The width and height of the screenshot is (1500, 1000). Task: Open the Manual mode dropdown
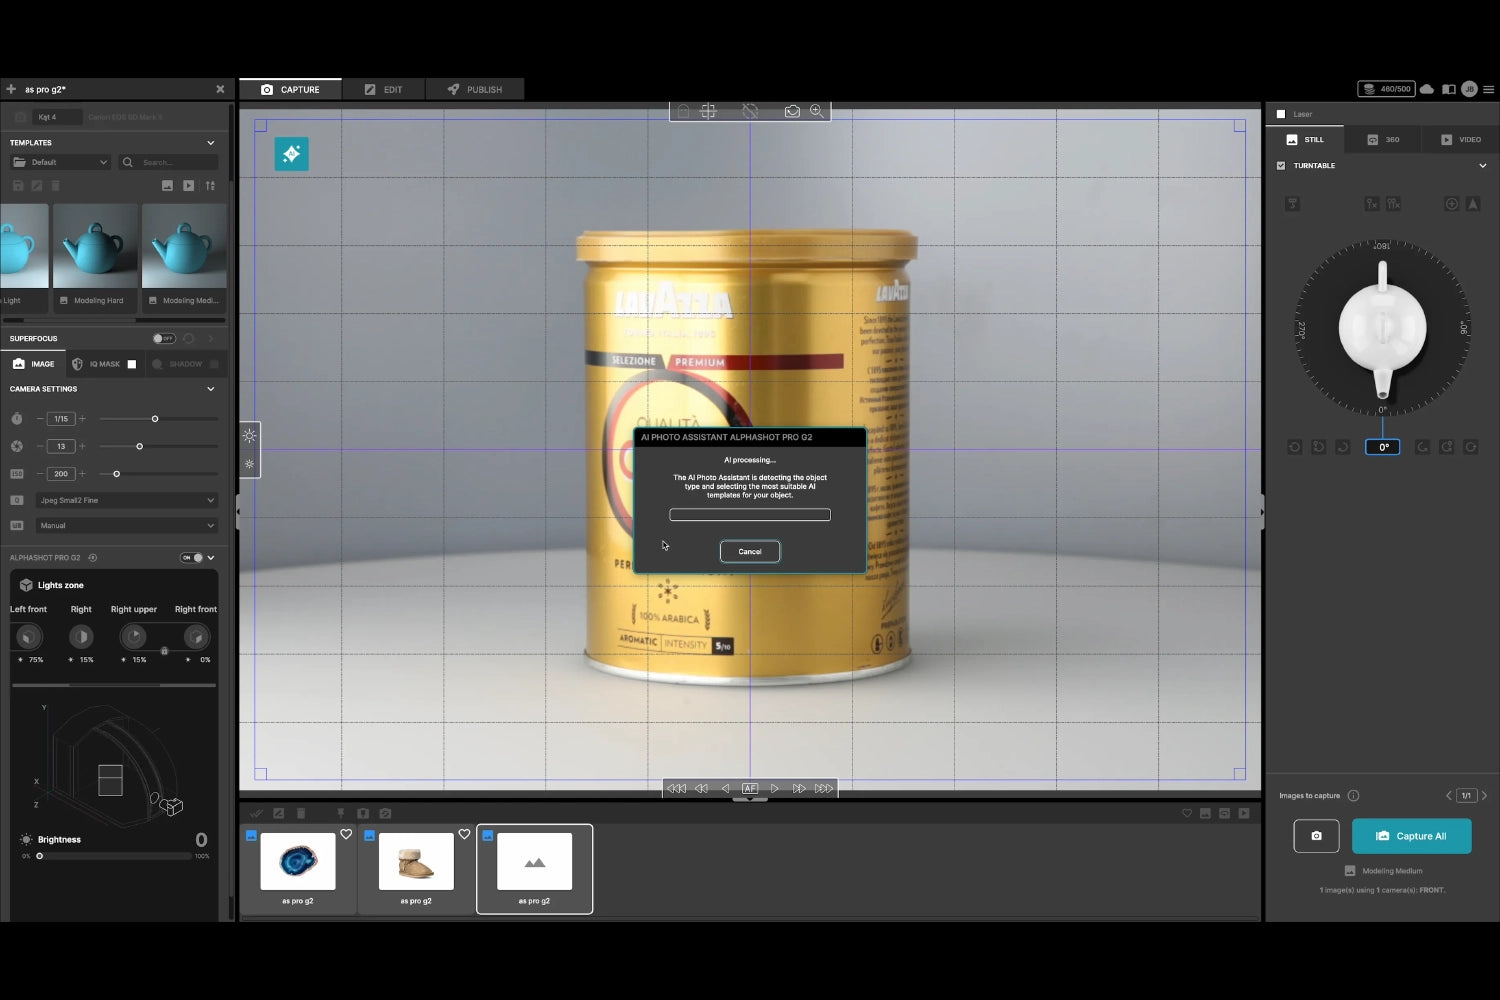click(x=126, y=526)
